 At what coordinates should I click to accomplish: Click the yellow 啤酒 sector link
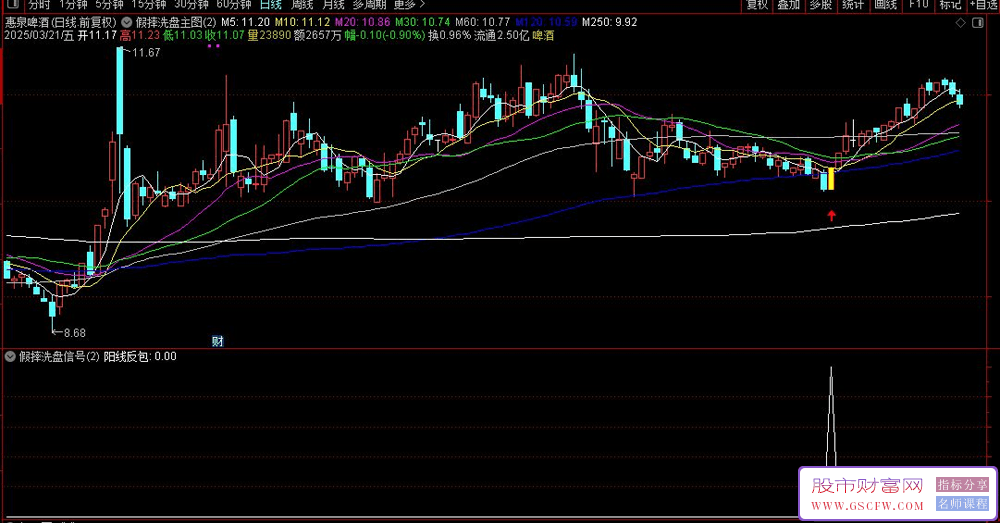(x=543, y=36)
